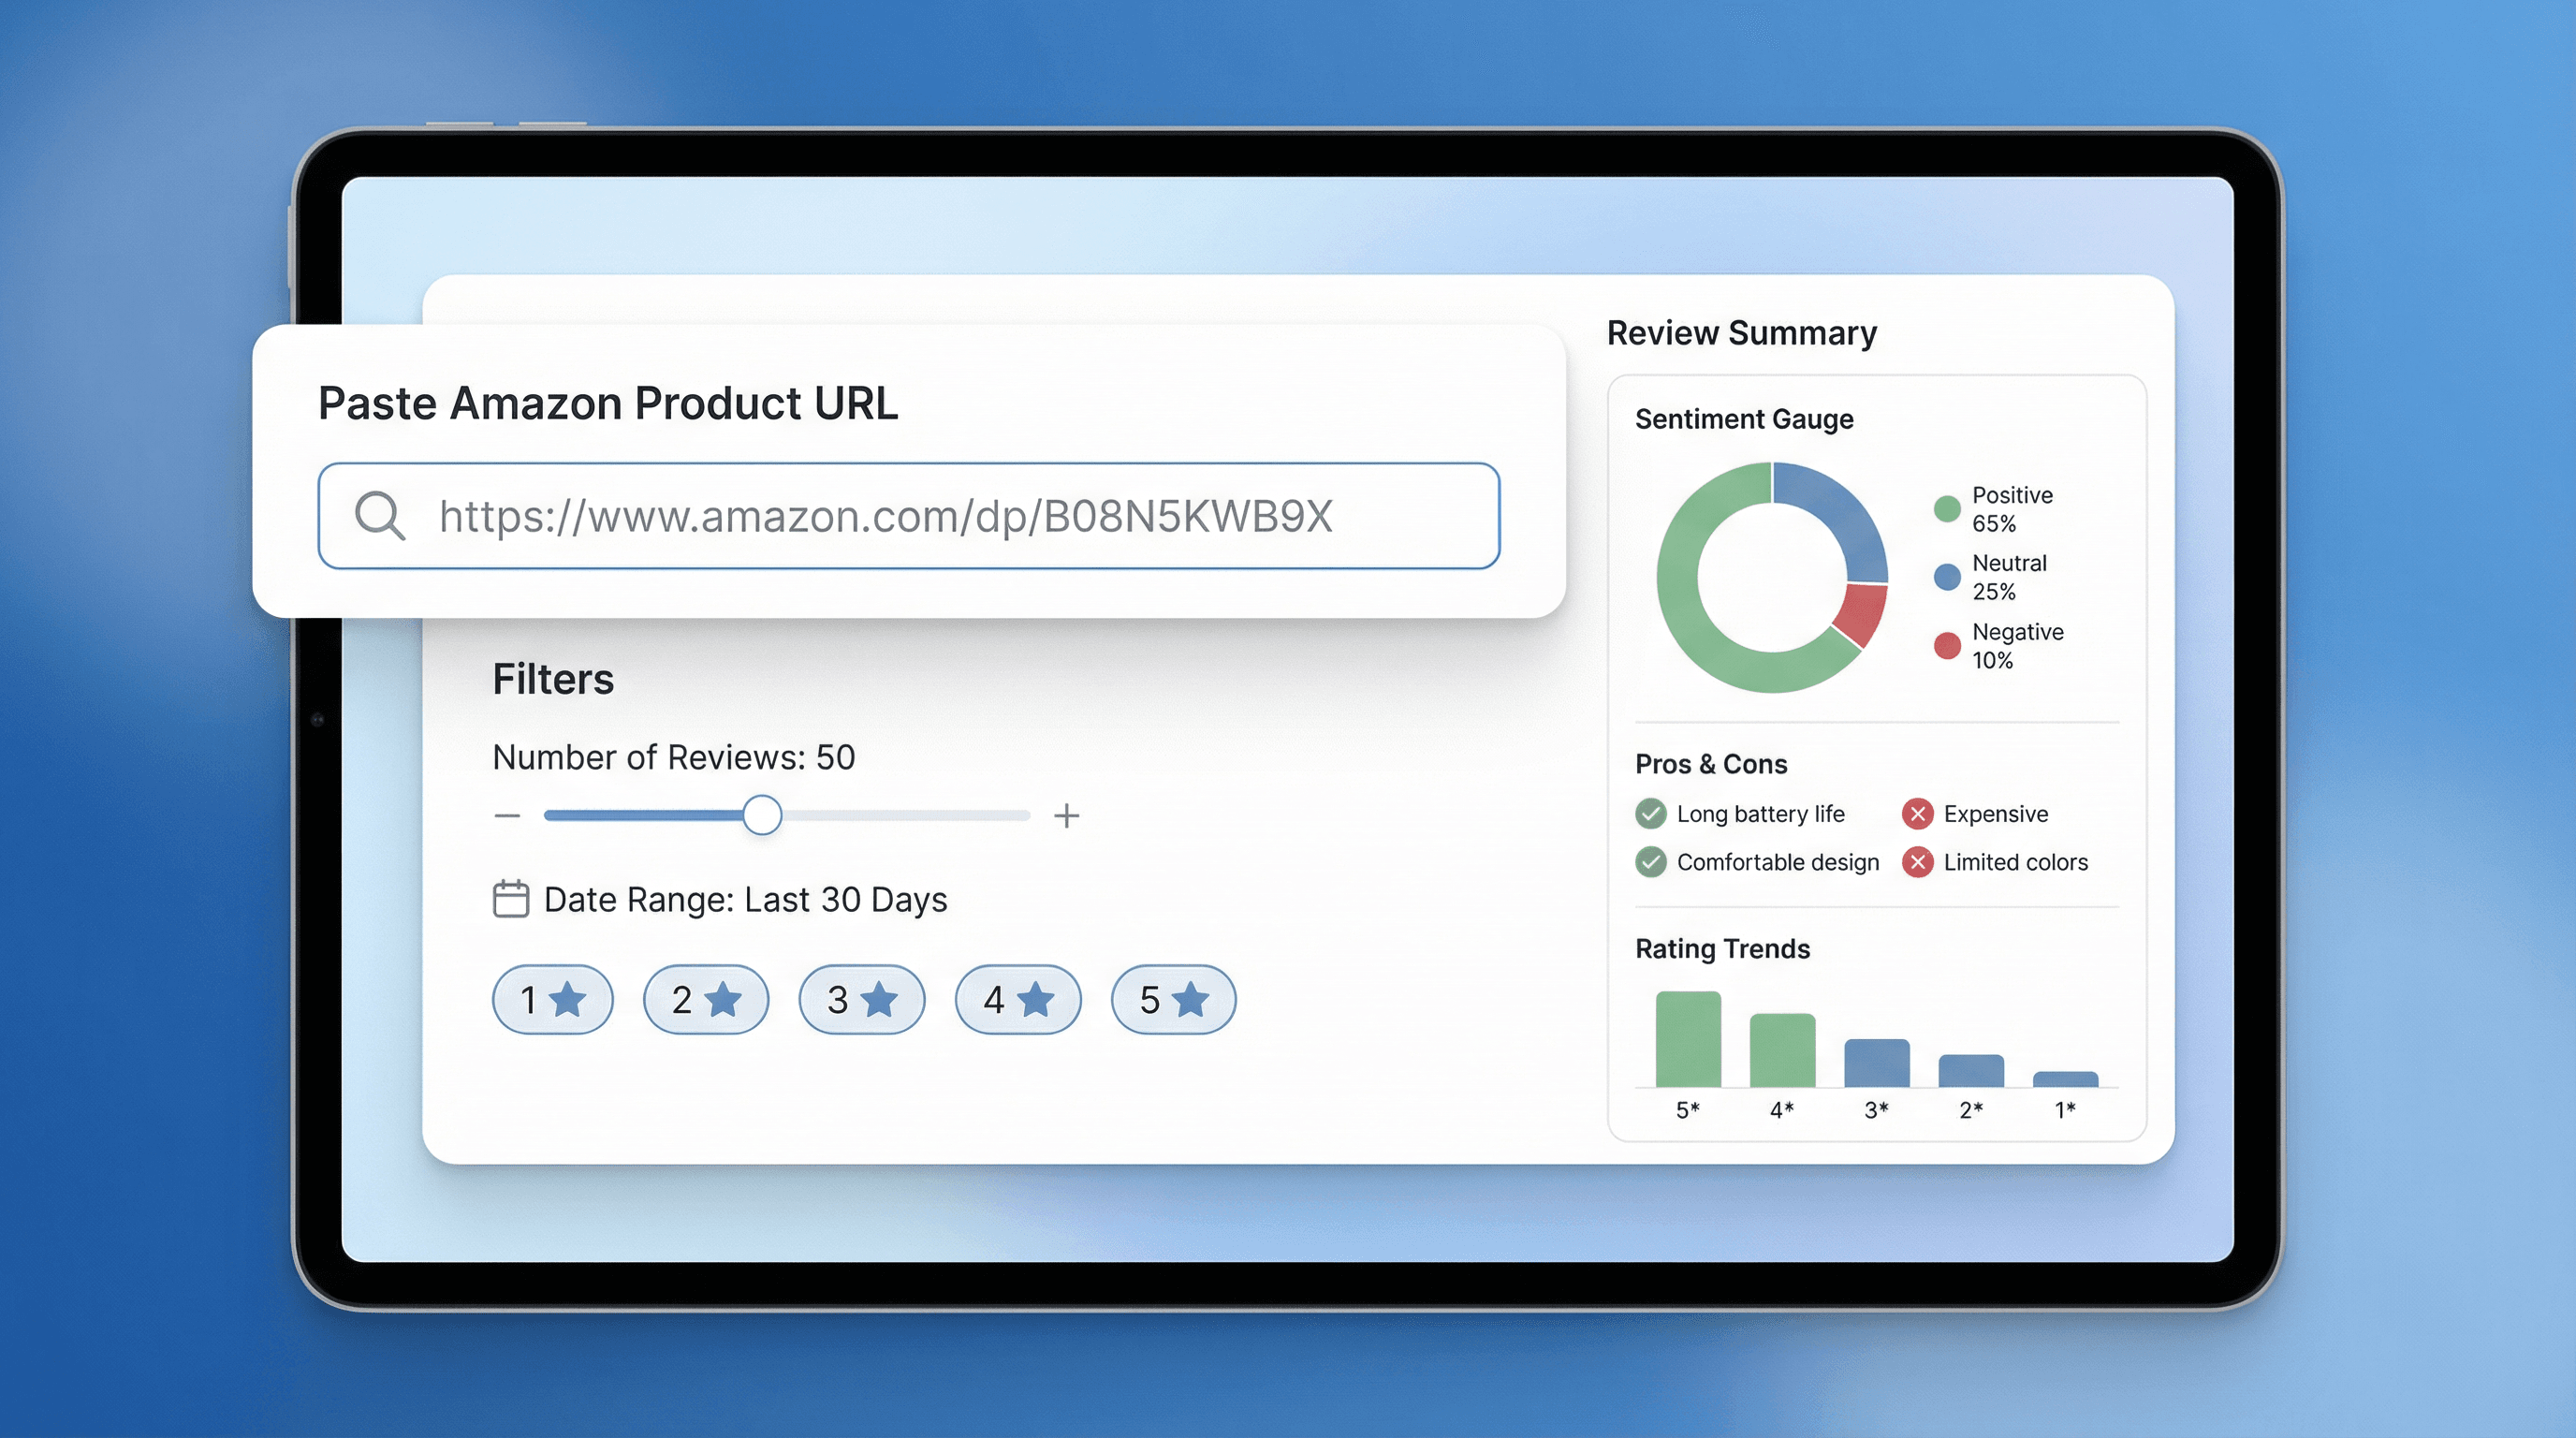Viewport: 2576px width, 1438px height.
Task: Toggle the 1 star rating filter
Action: 552,999
